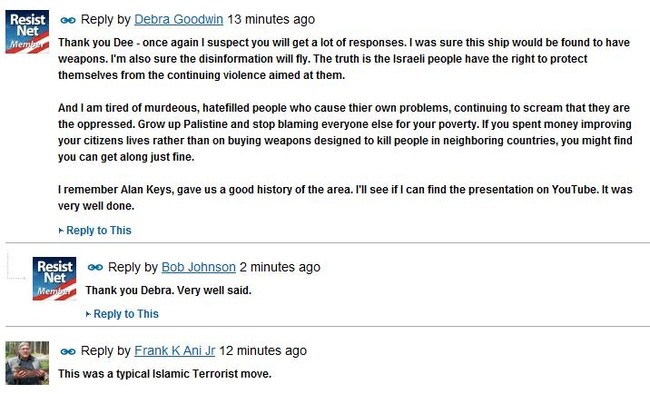This screenshot has height=394, width=650.
Task: Click the paragraph mentioning Alan Keys
Action: click(x=345, y=198)
